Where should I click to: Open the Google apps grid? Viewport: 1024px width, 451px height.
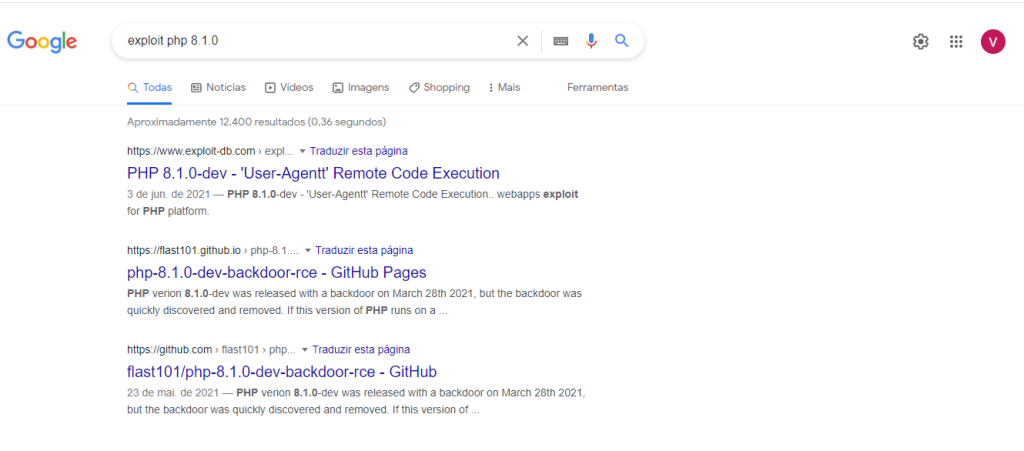click(x=956, y=41)
